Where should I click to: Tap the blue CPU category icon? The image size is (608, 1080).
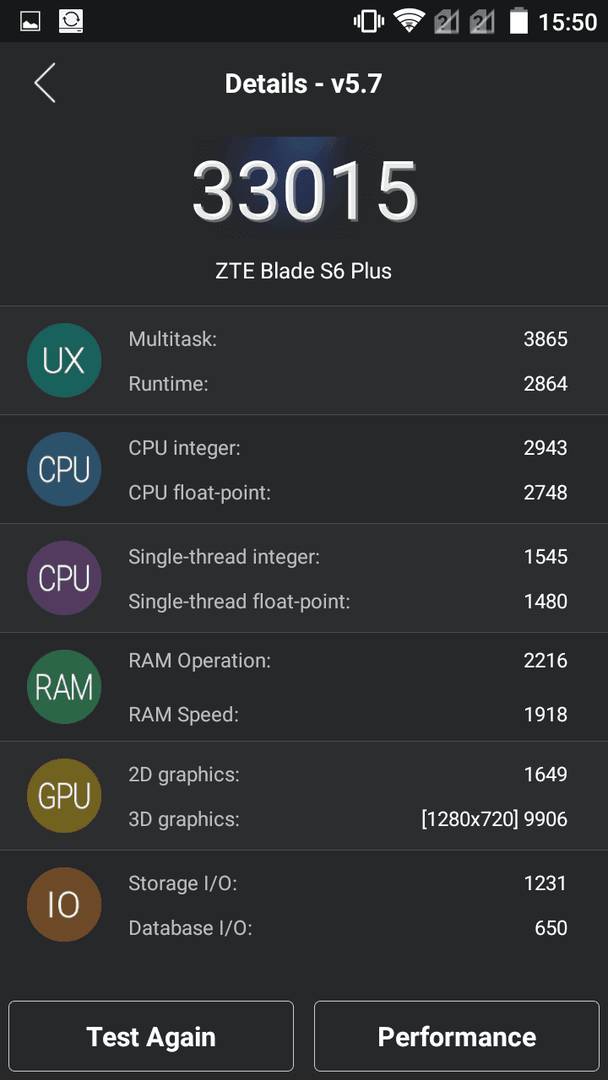pos(64,469)
